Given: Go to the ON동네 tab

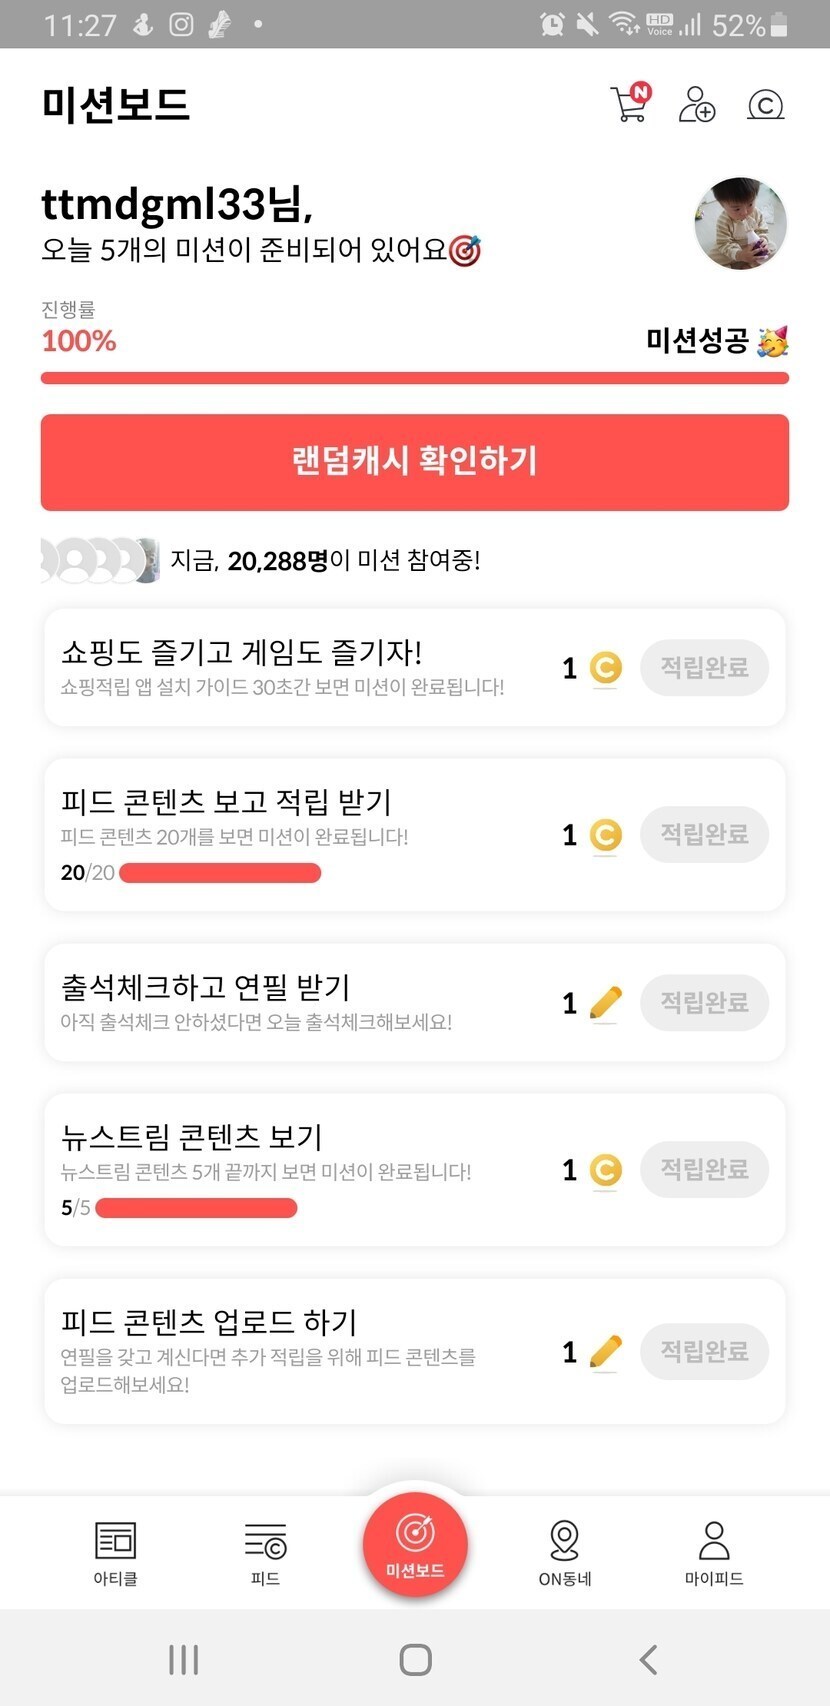Looking at the screenshot, I should 565,1553.
